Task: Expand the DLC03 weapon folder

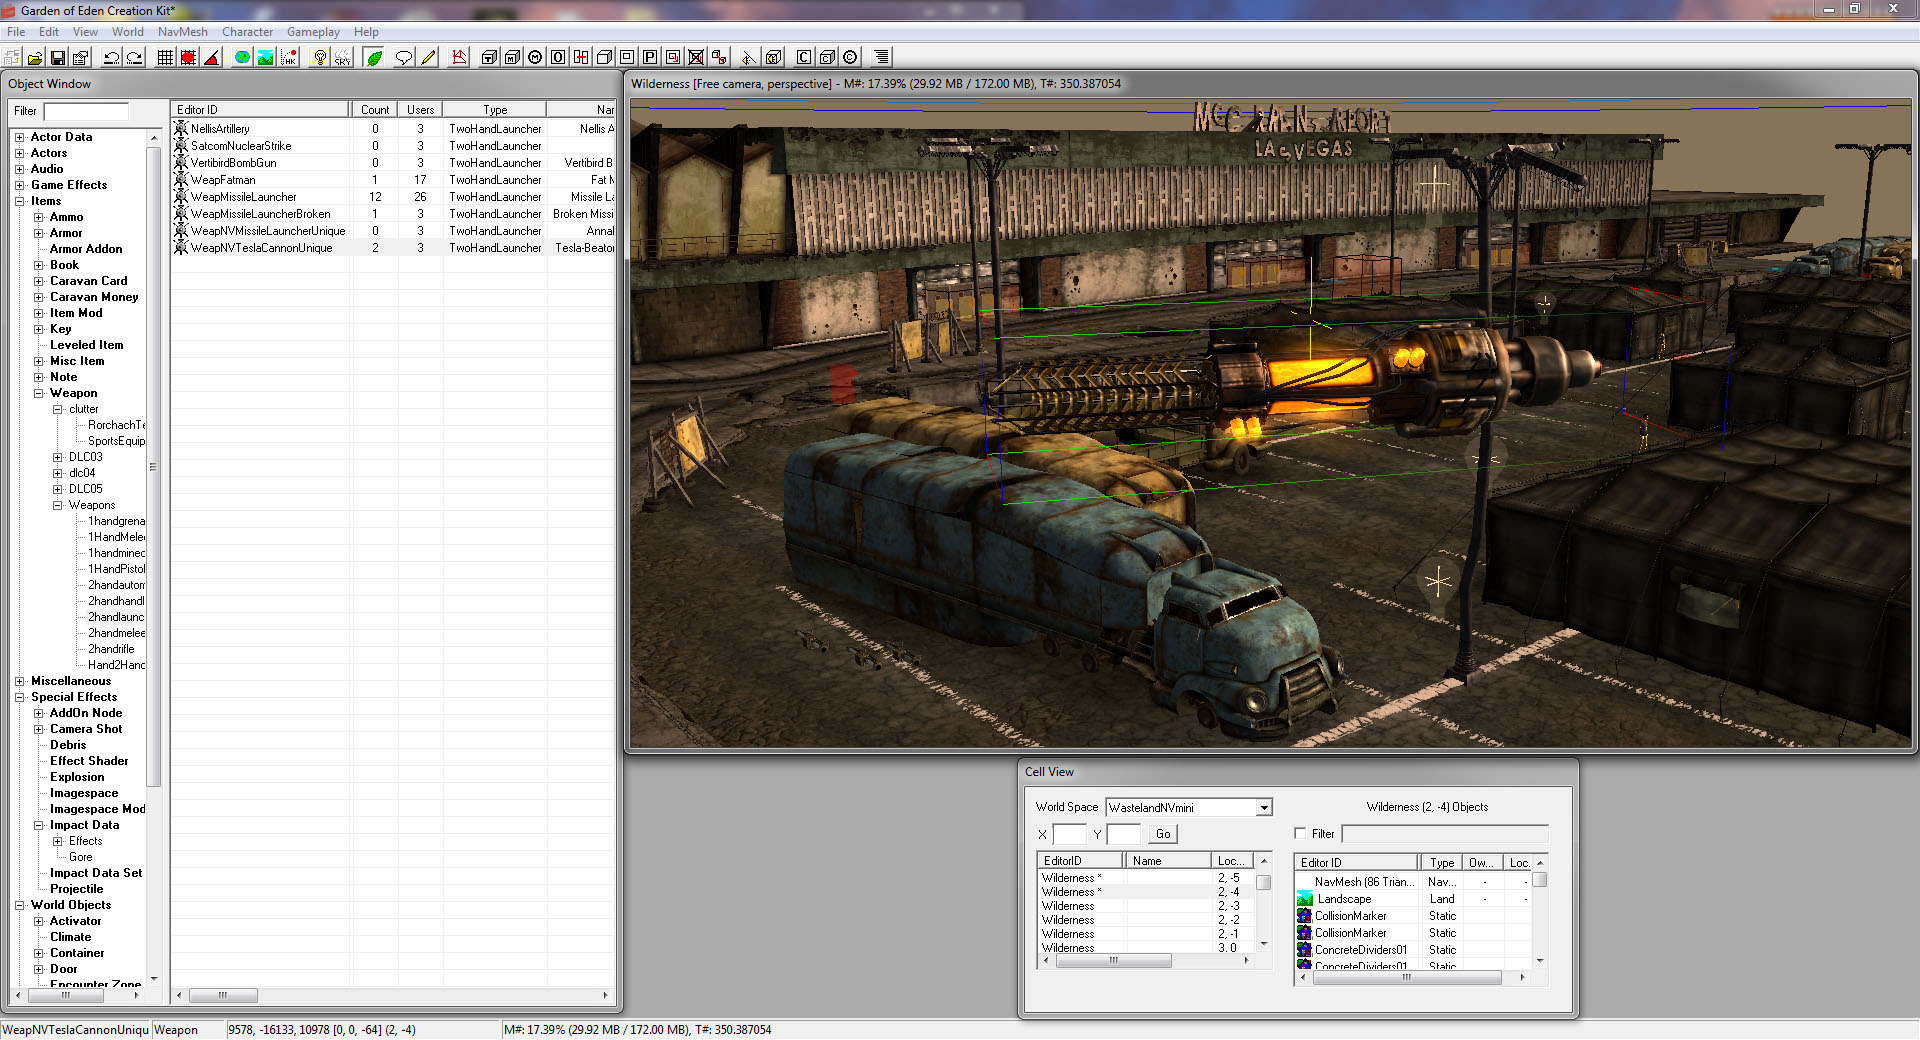Action: (x=58, y=457)
